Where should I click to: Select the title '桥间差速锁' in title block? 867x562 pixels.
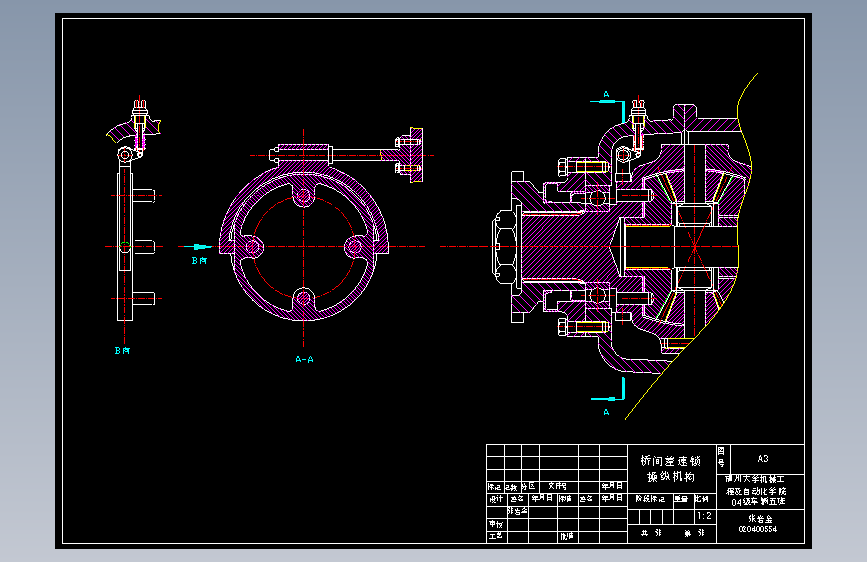[671, 461]
